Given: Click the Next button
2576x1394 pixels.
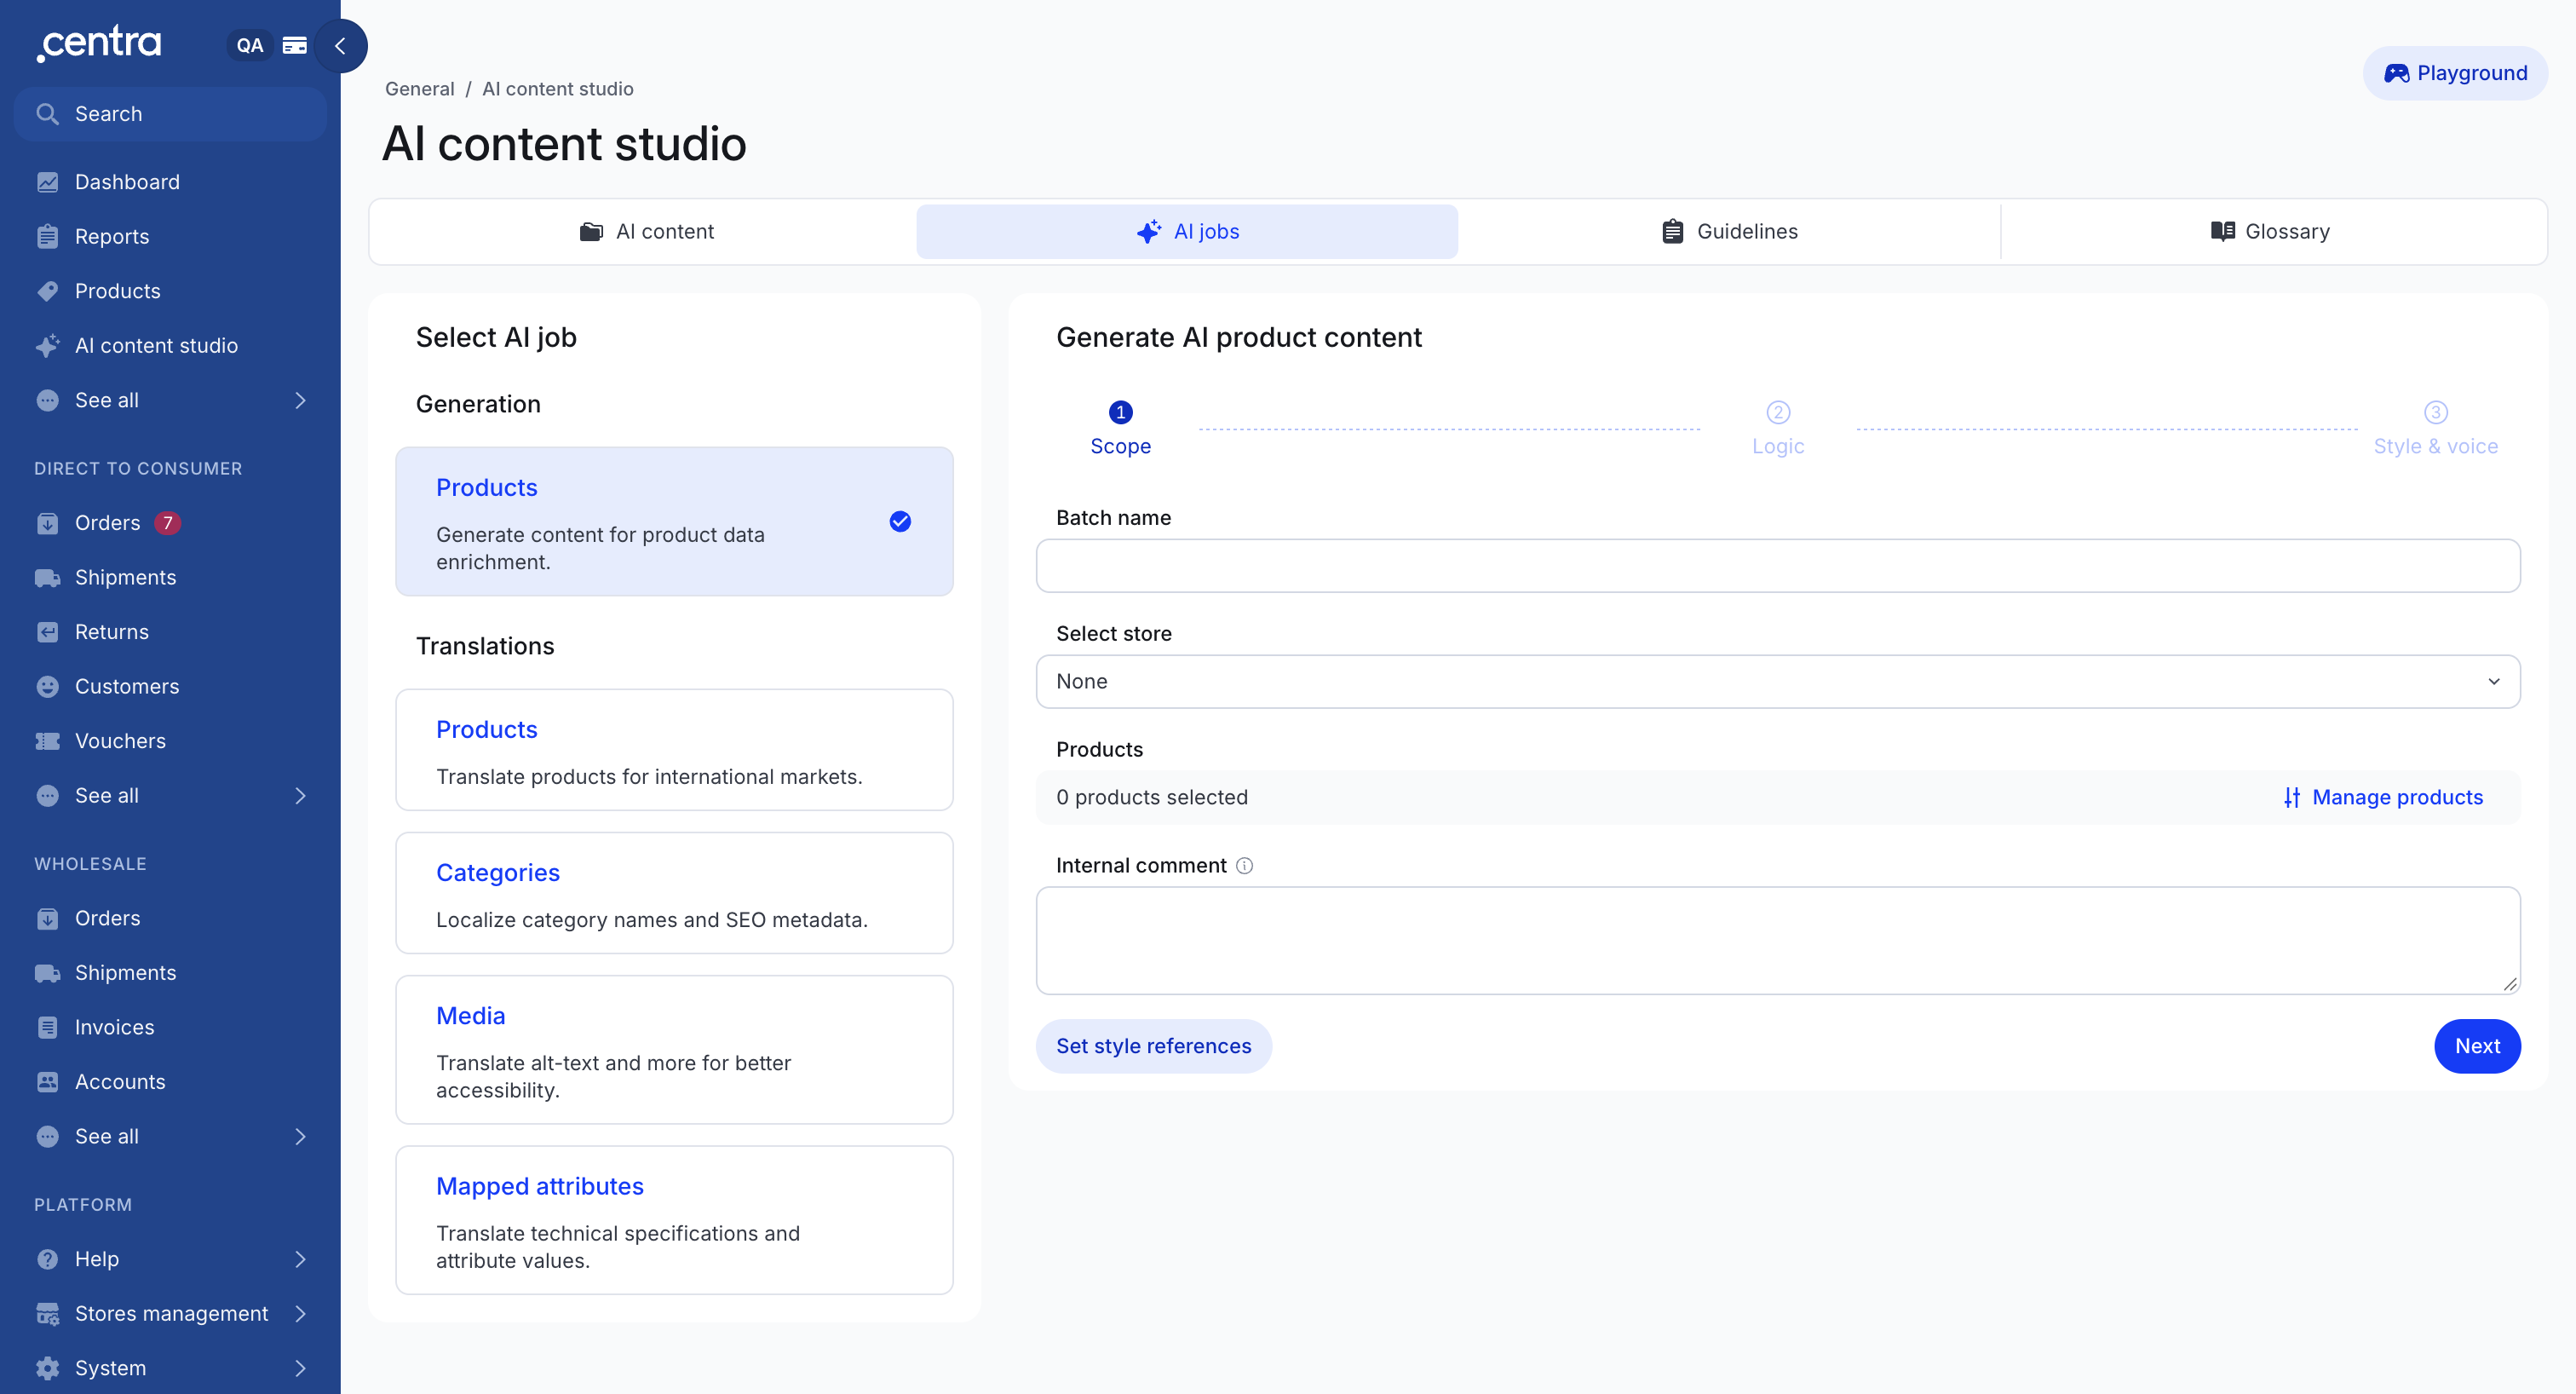Looking at the screenshot, I should [x=2477, y=1047].
